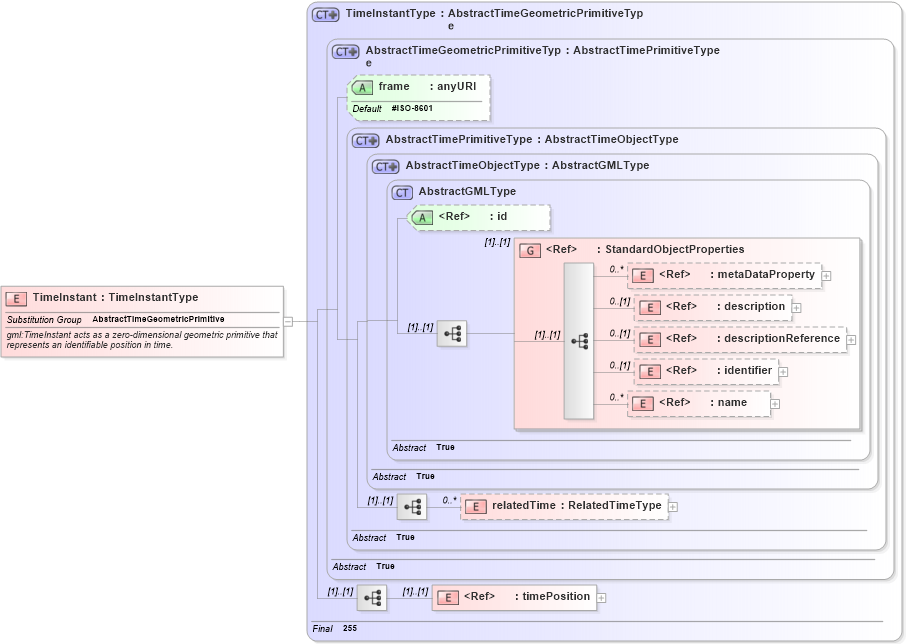
Task: Select Abstract True under AbstractTimeObjectType
Action: (x=403, y=477)
